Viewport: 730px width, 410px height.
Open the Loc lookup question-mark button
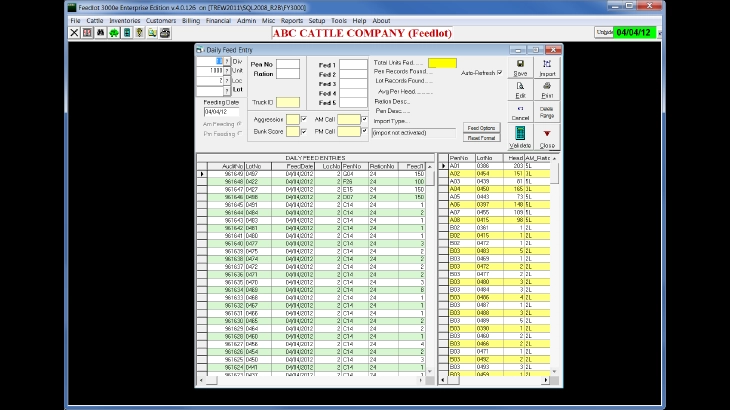(x=227, y=81)
